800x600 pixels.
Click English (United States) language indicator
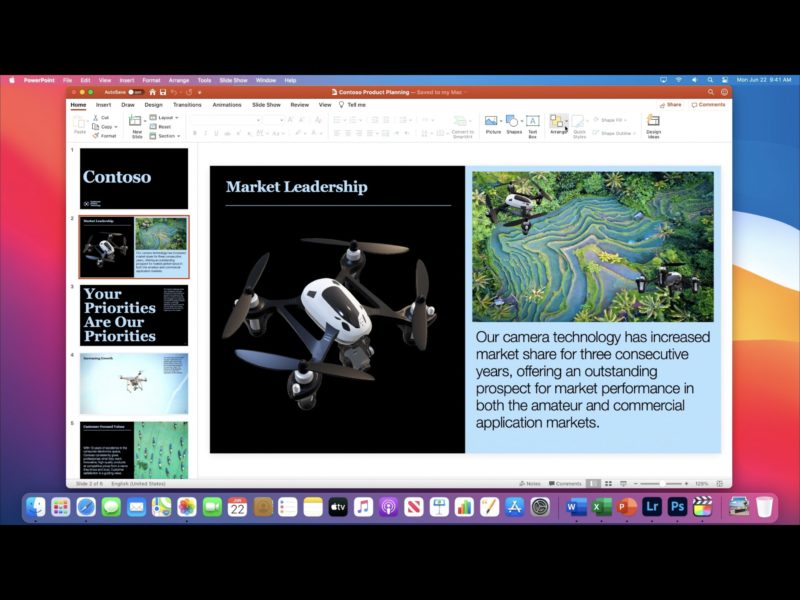(x=138, y=483)
